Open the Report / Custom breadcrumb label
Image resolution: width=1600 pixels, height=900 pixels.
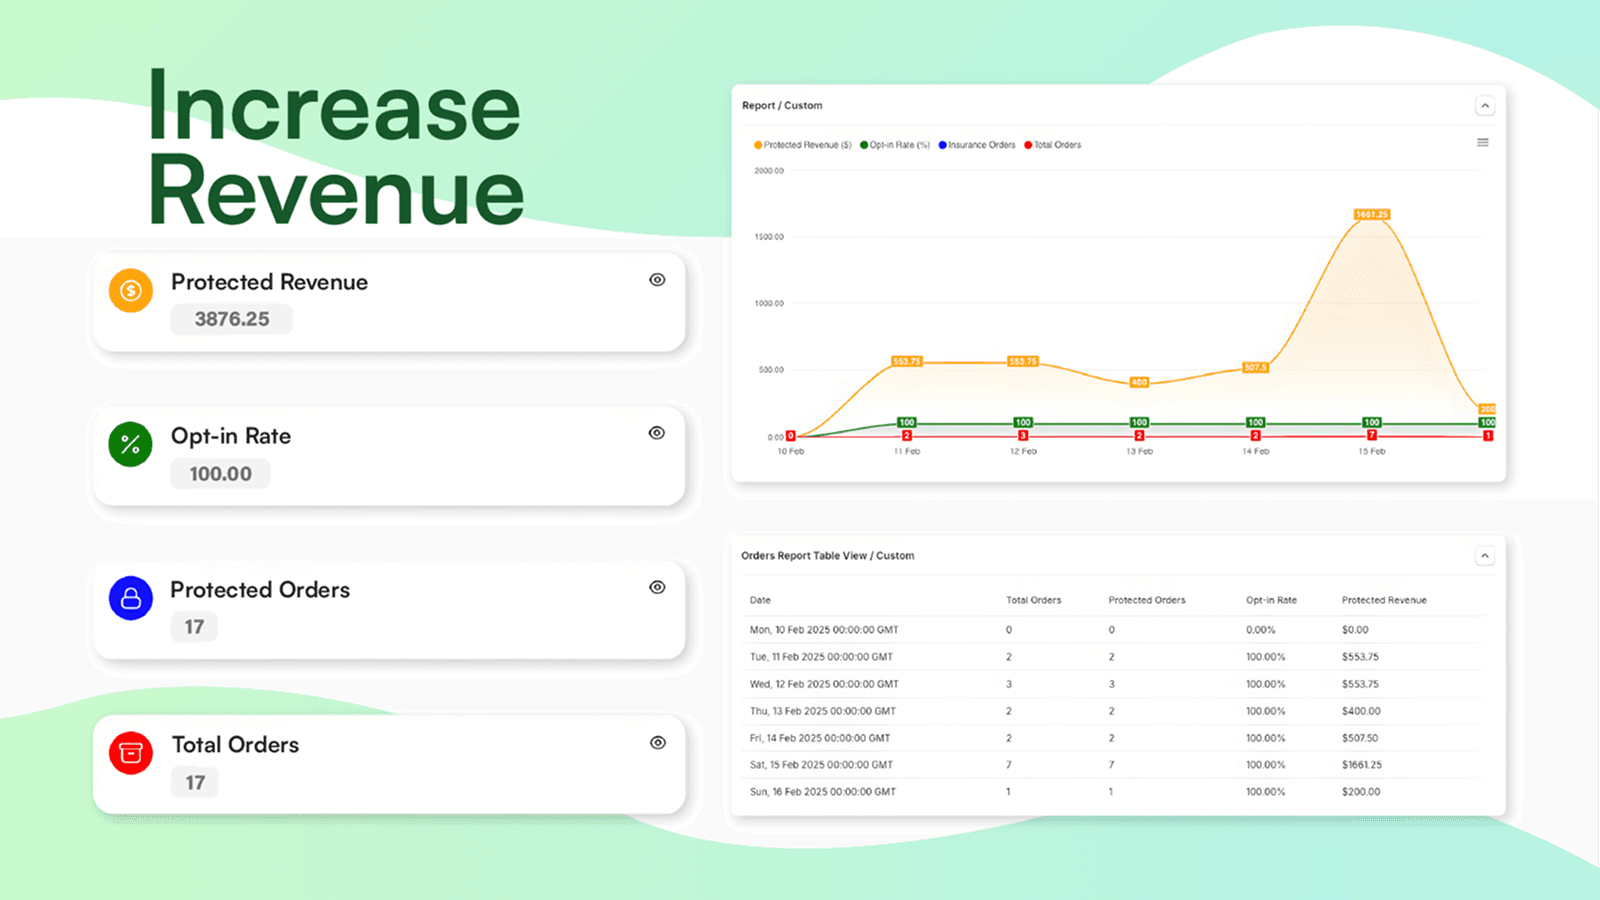(781, 105)
